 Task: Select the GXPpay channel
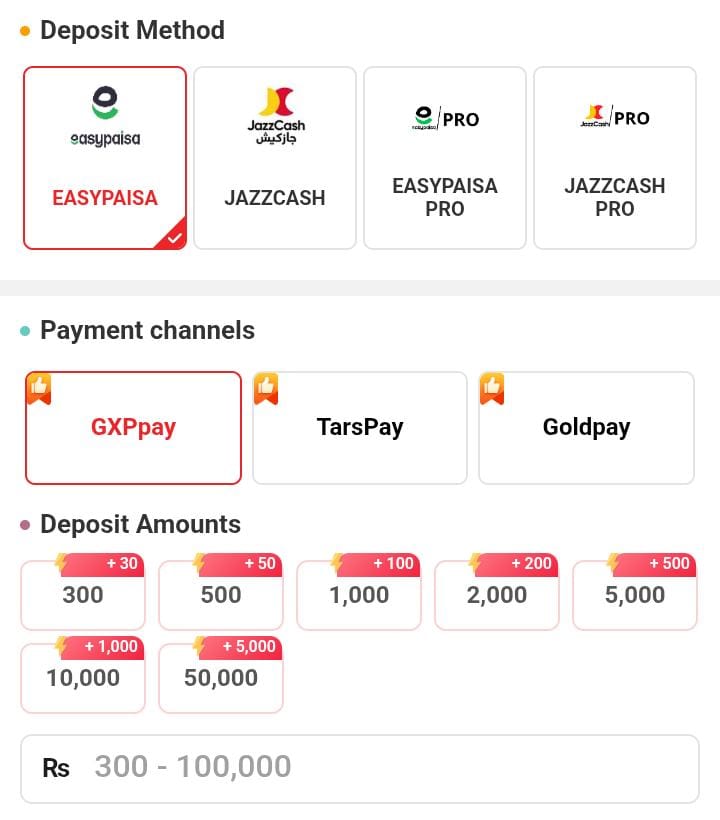[133, 428]
